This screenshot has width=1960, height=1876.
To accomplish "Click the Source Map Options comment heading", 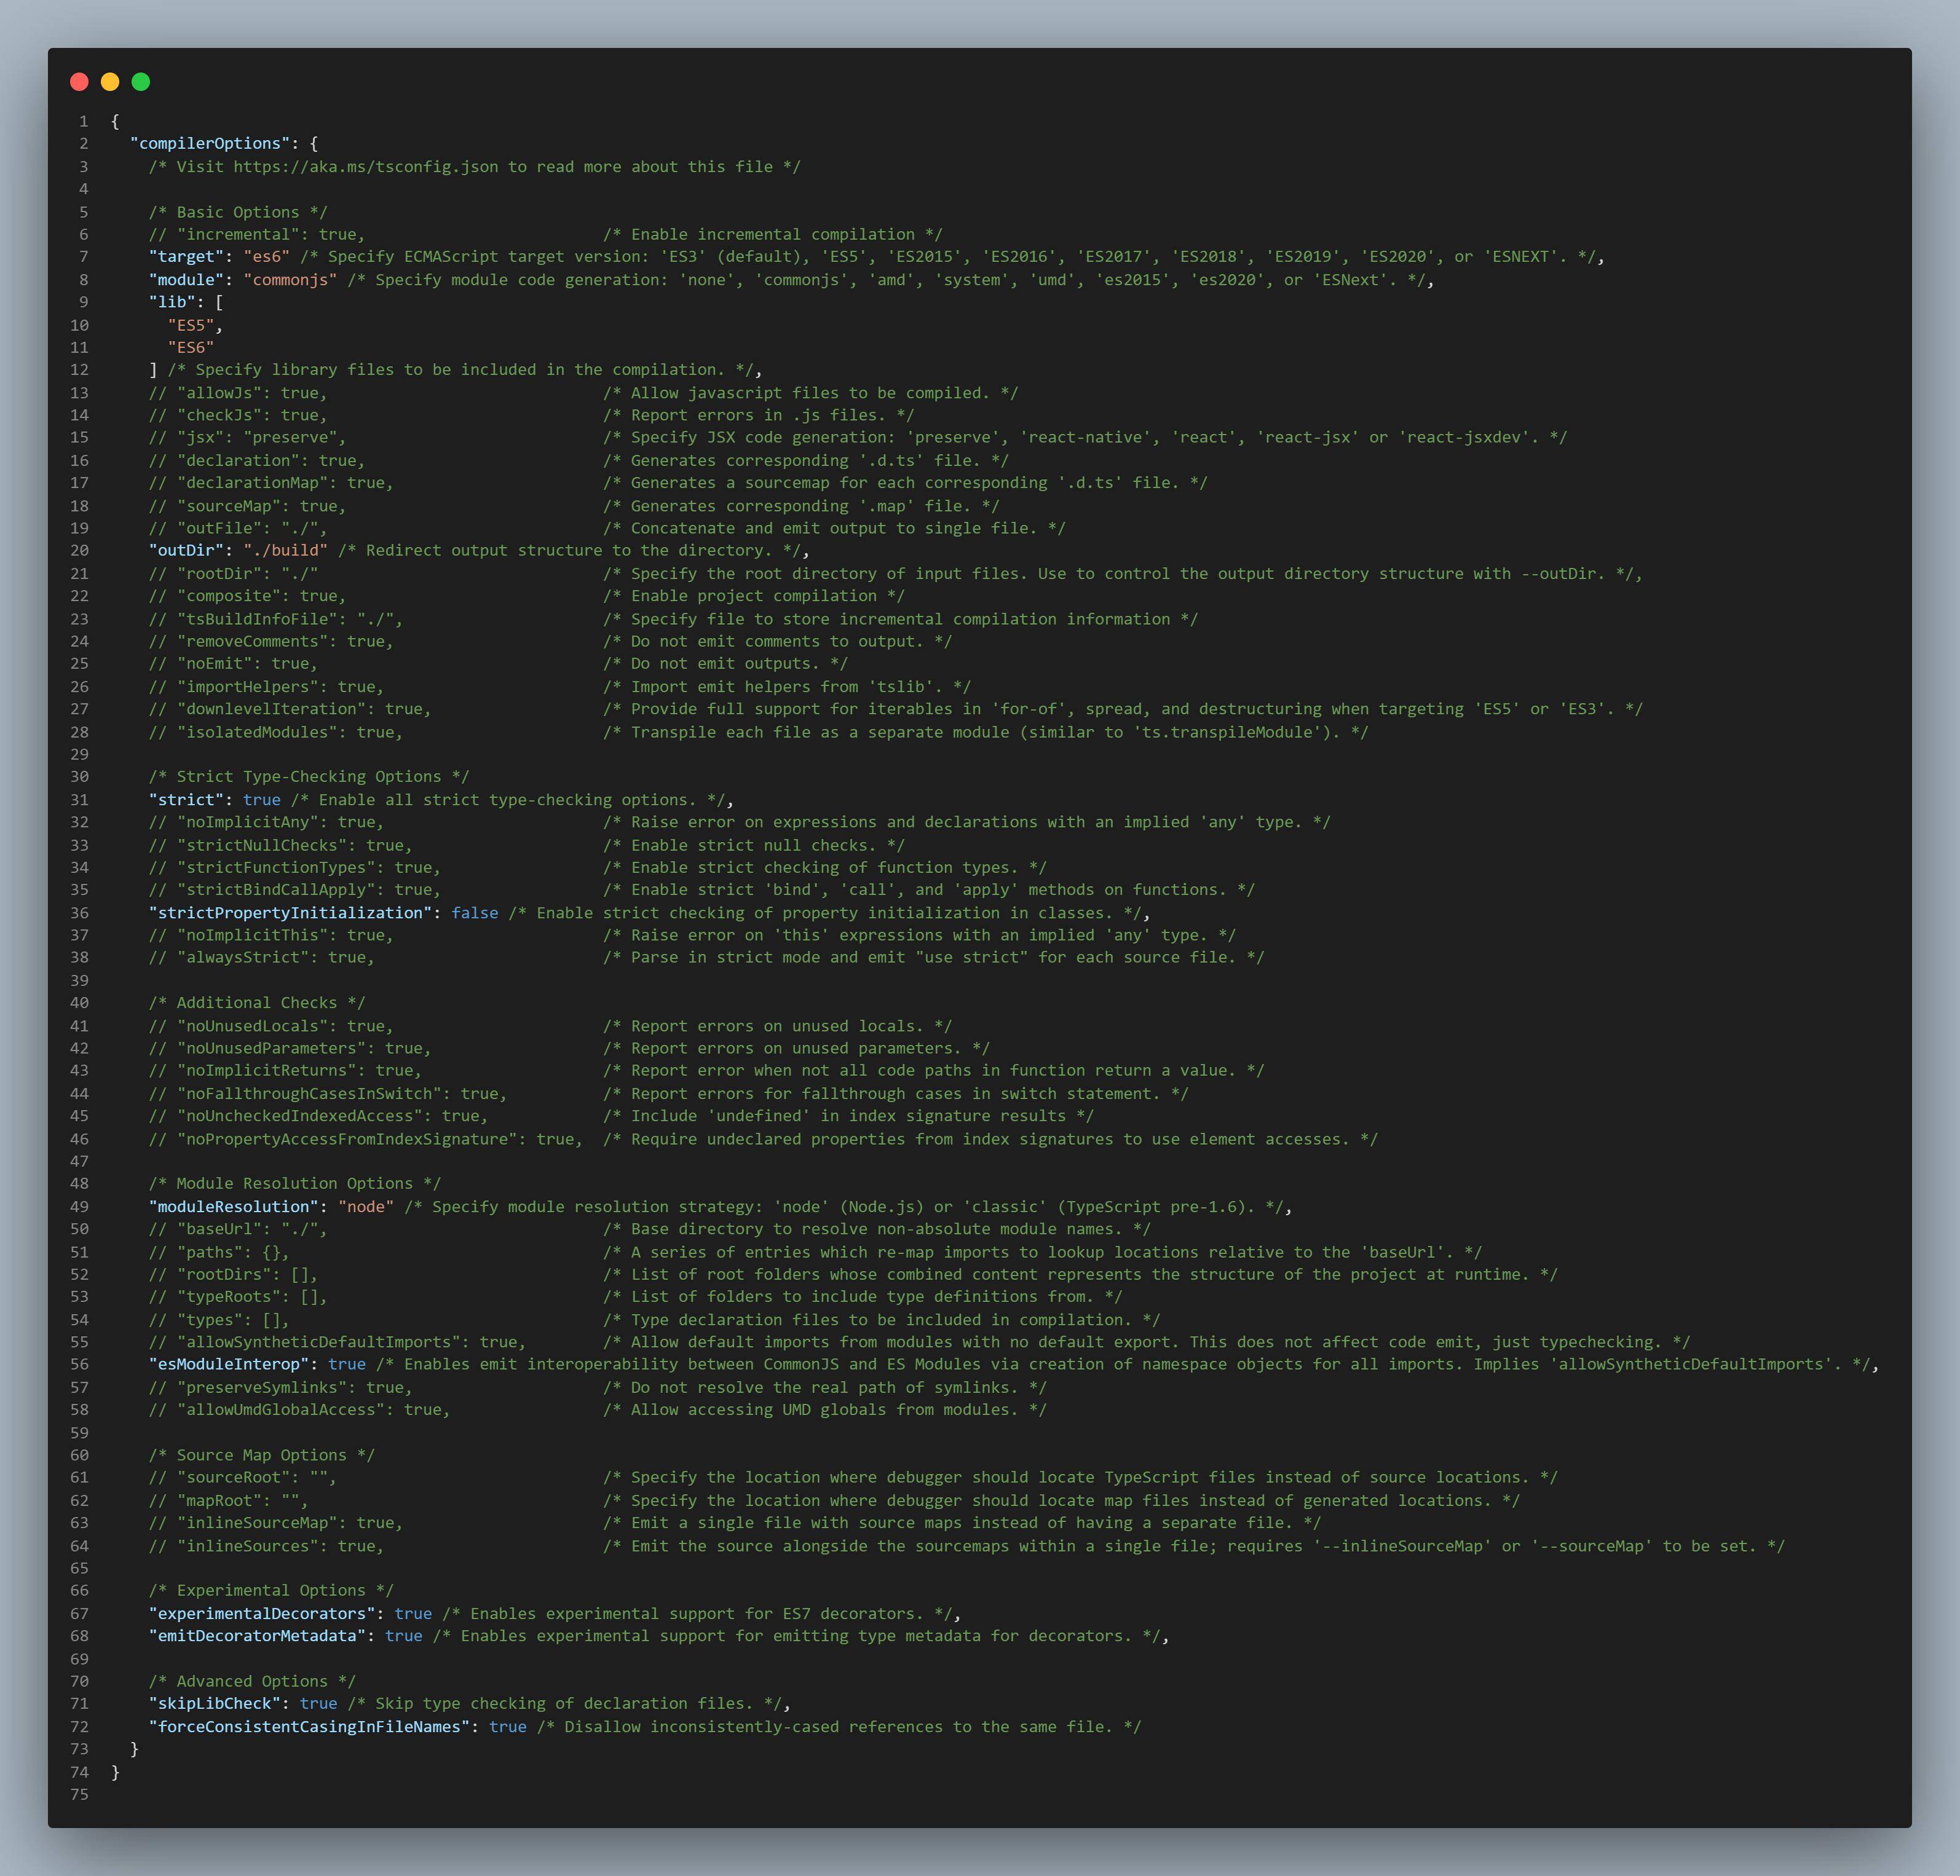I will 262,1455.
